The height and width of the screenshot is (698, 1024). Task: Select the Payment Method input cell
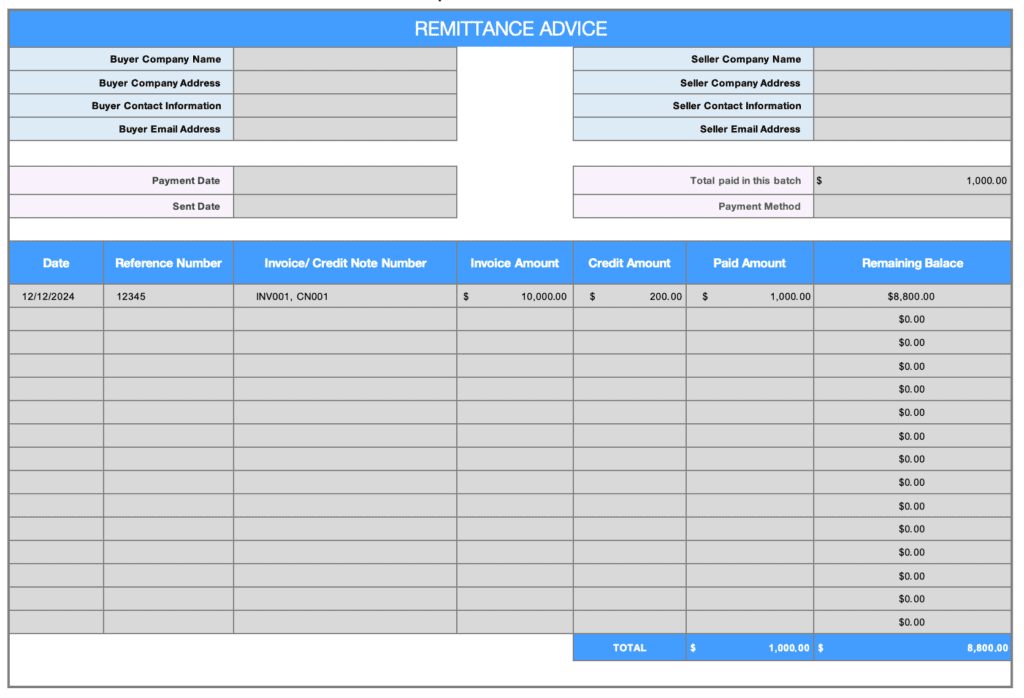912,206
